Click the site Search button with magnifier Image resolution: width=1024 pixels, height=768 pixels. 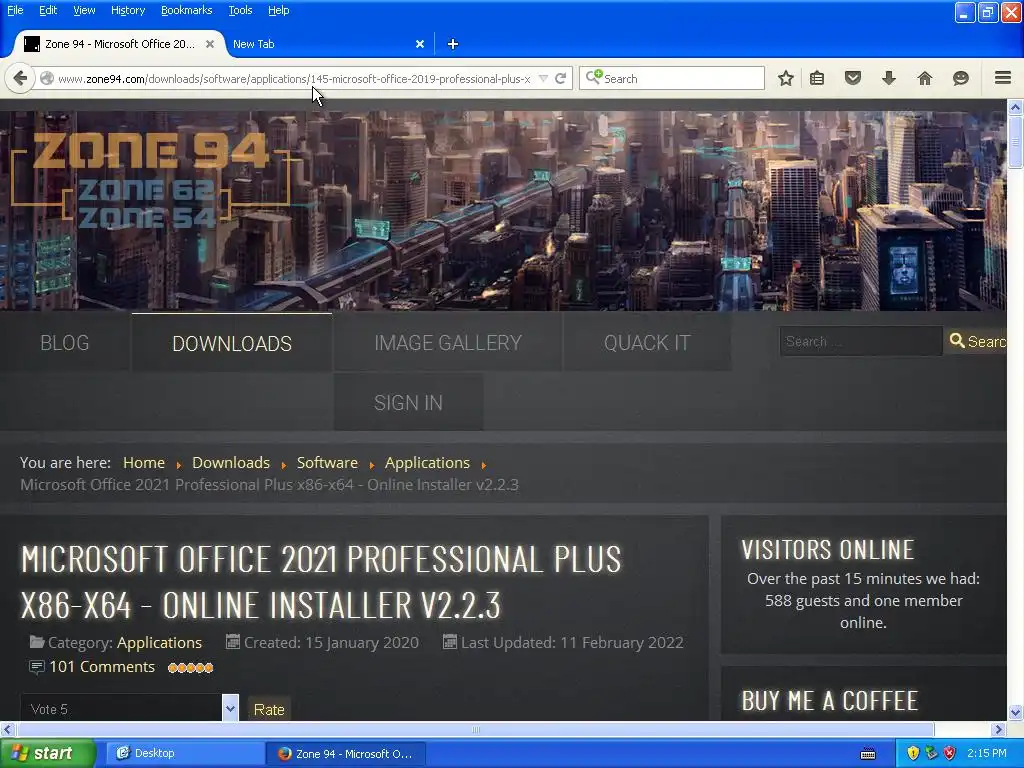[x=978, y=341]
